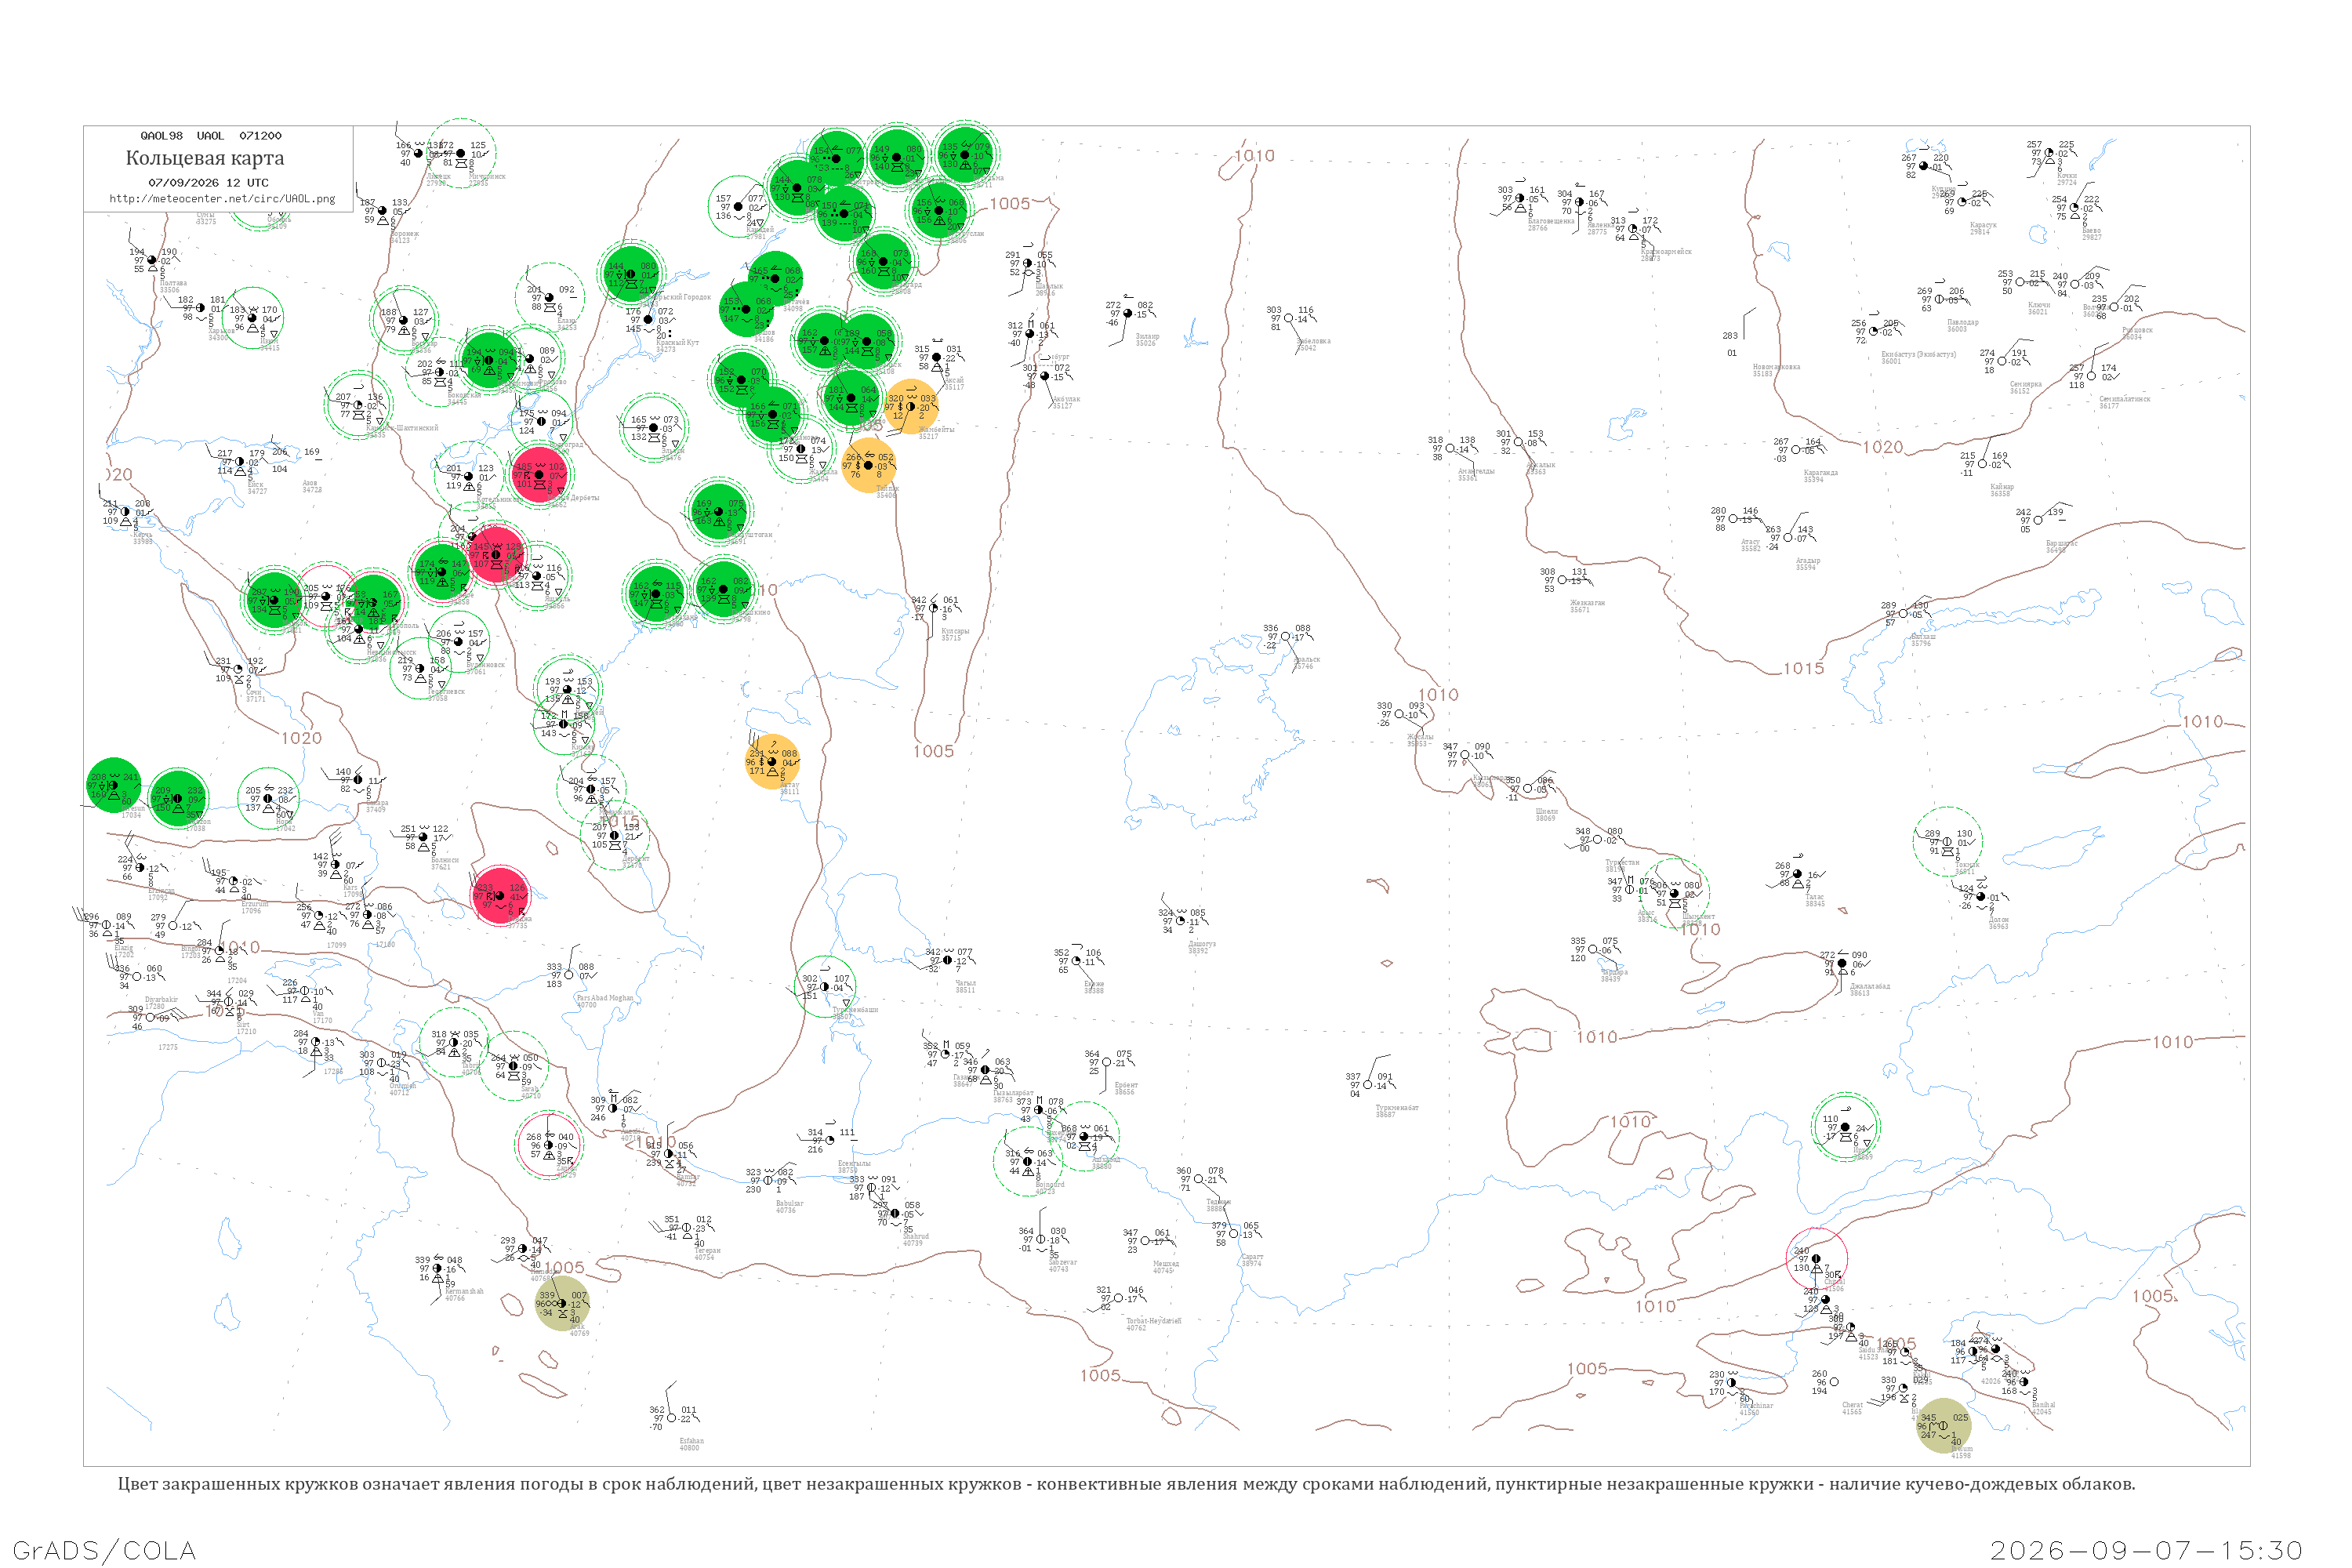
Task: Click the QAOL98 UAOL 071200 header
Action: tap(211, 135)
